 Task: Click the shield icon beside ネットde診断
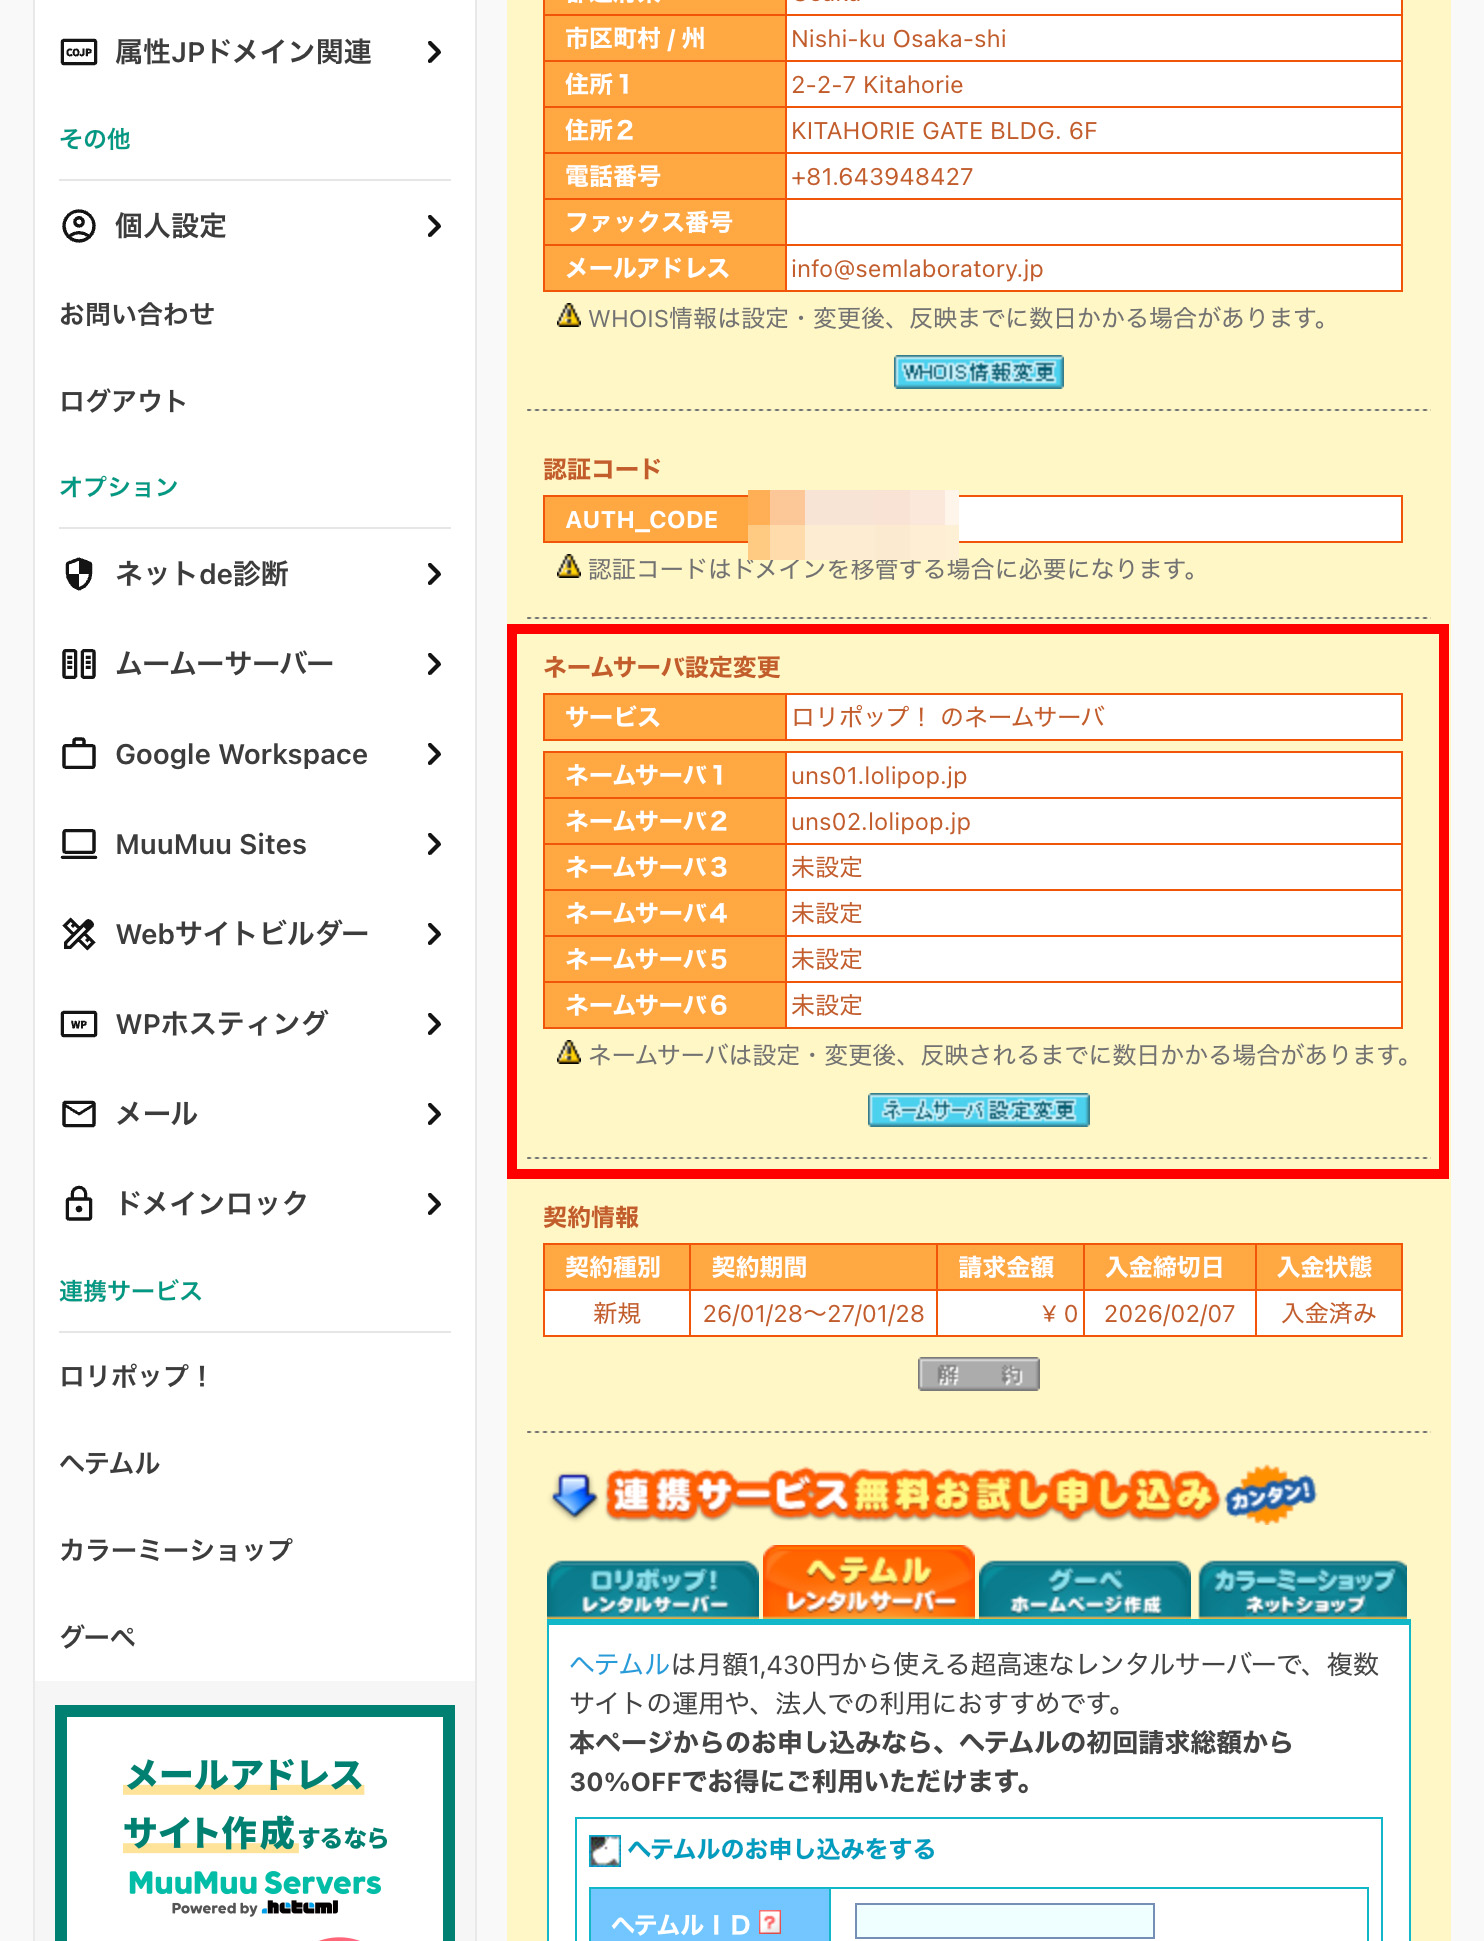[x=79, y=574]
